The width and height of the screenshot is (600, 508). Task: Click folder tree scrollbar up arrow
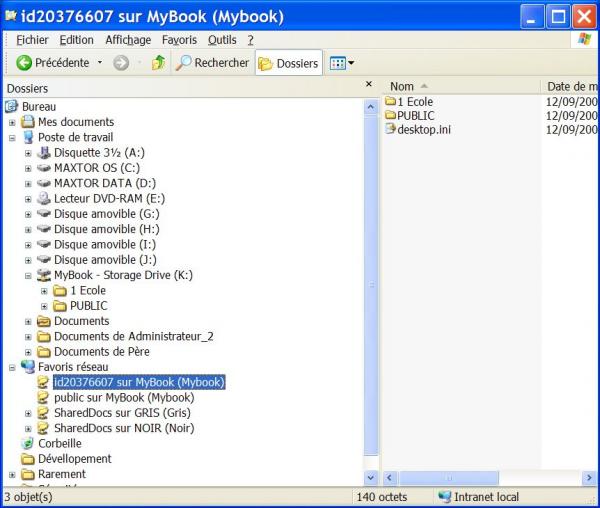[x=371, y=107]
